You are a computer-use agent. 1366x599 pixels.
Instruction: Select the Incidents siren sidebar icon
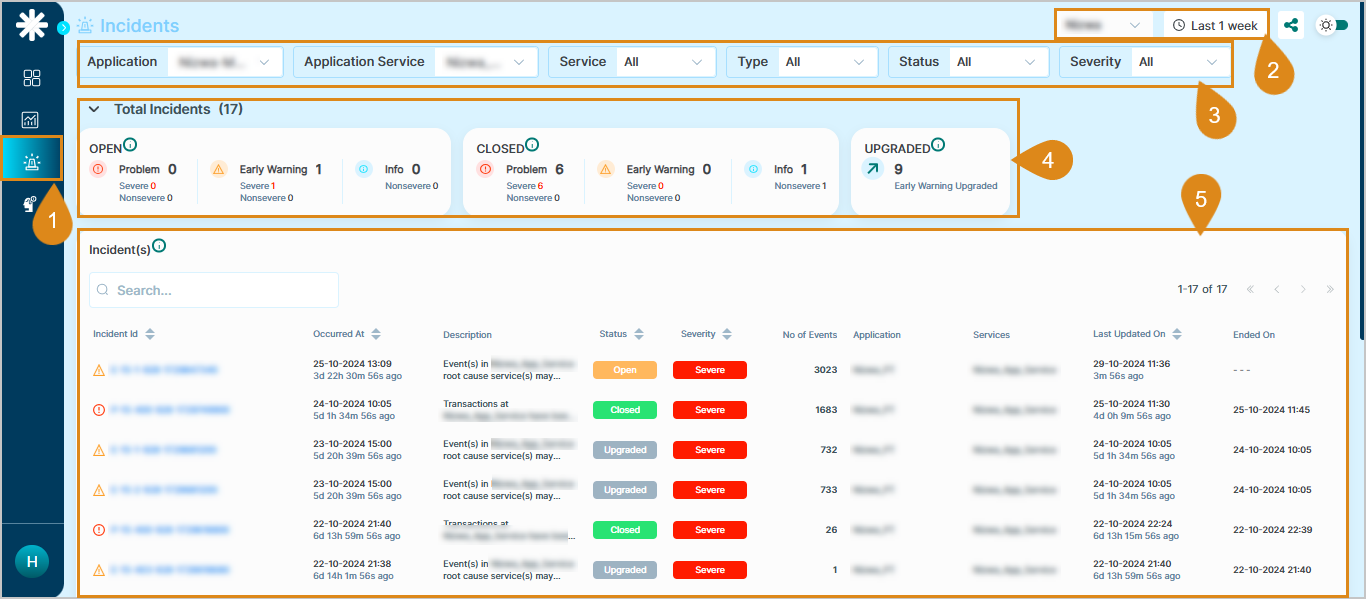pos(31,162)
